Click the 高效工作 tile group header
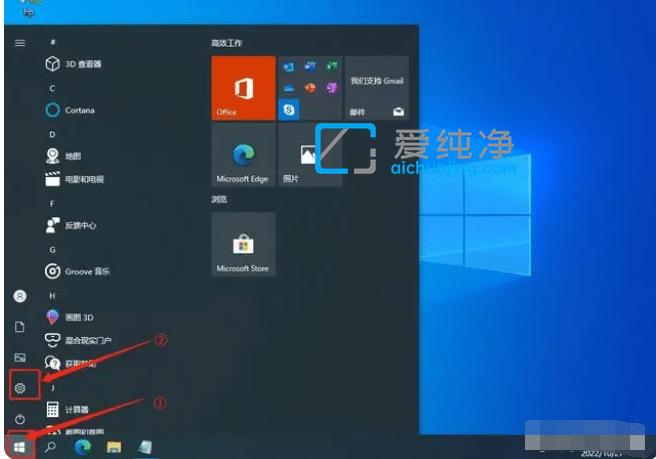 226,43
